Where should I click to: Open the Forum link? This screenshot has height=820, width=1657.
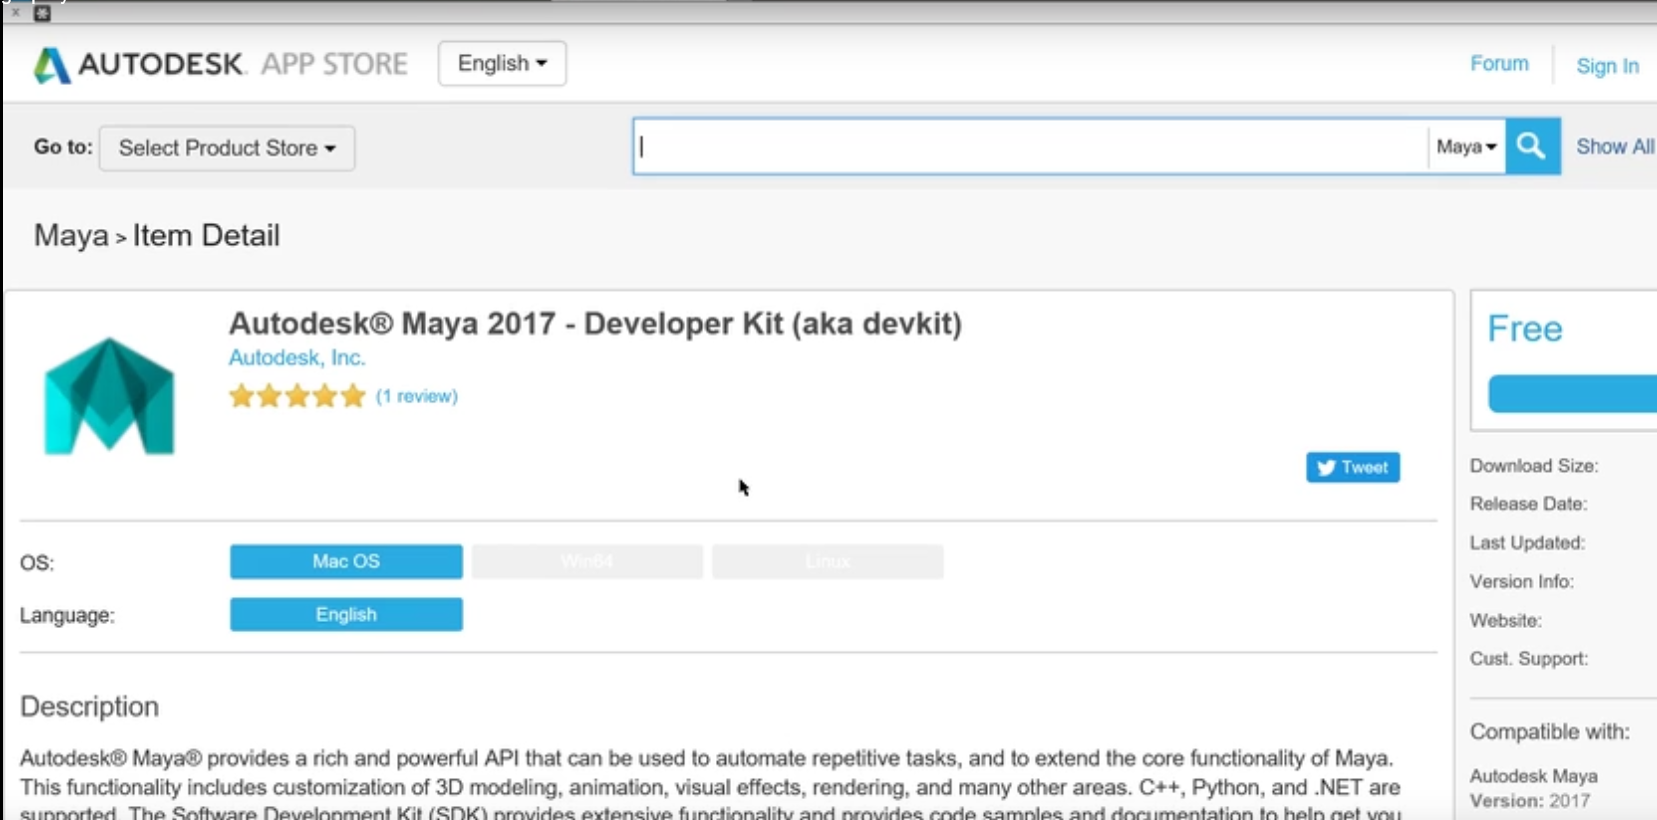click(x=1499, y=63)
